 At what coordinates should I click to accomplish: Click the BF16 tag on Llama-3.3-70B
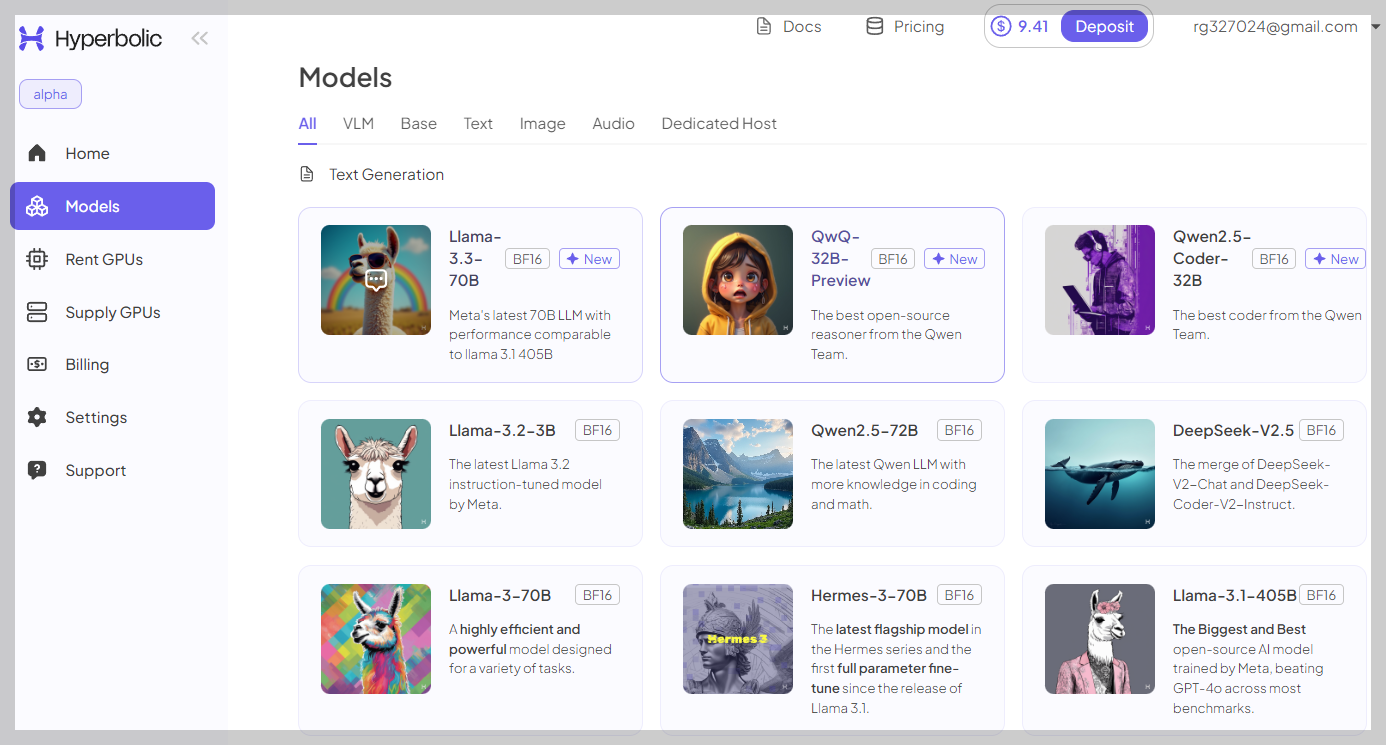pos(527,259)
